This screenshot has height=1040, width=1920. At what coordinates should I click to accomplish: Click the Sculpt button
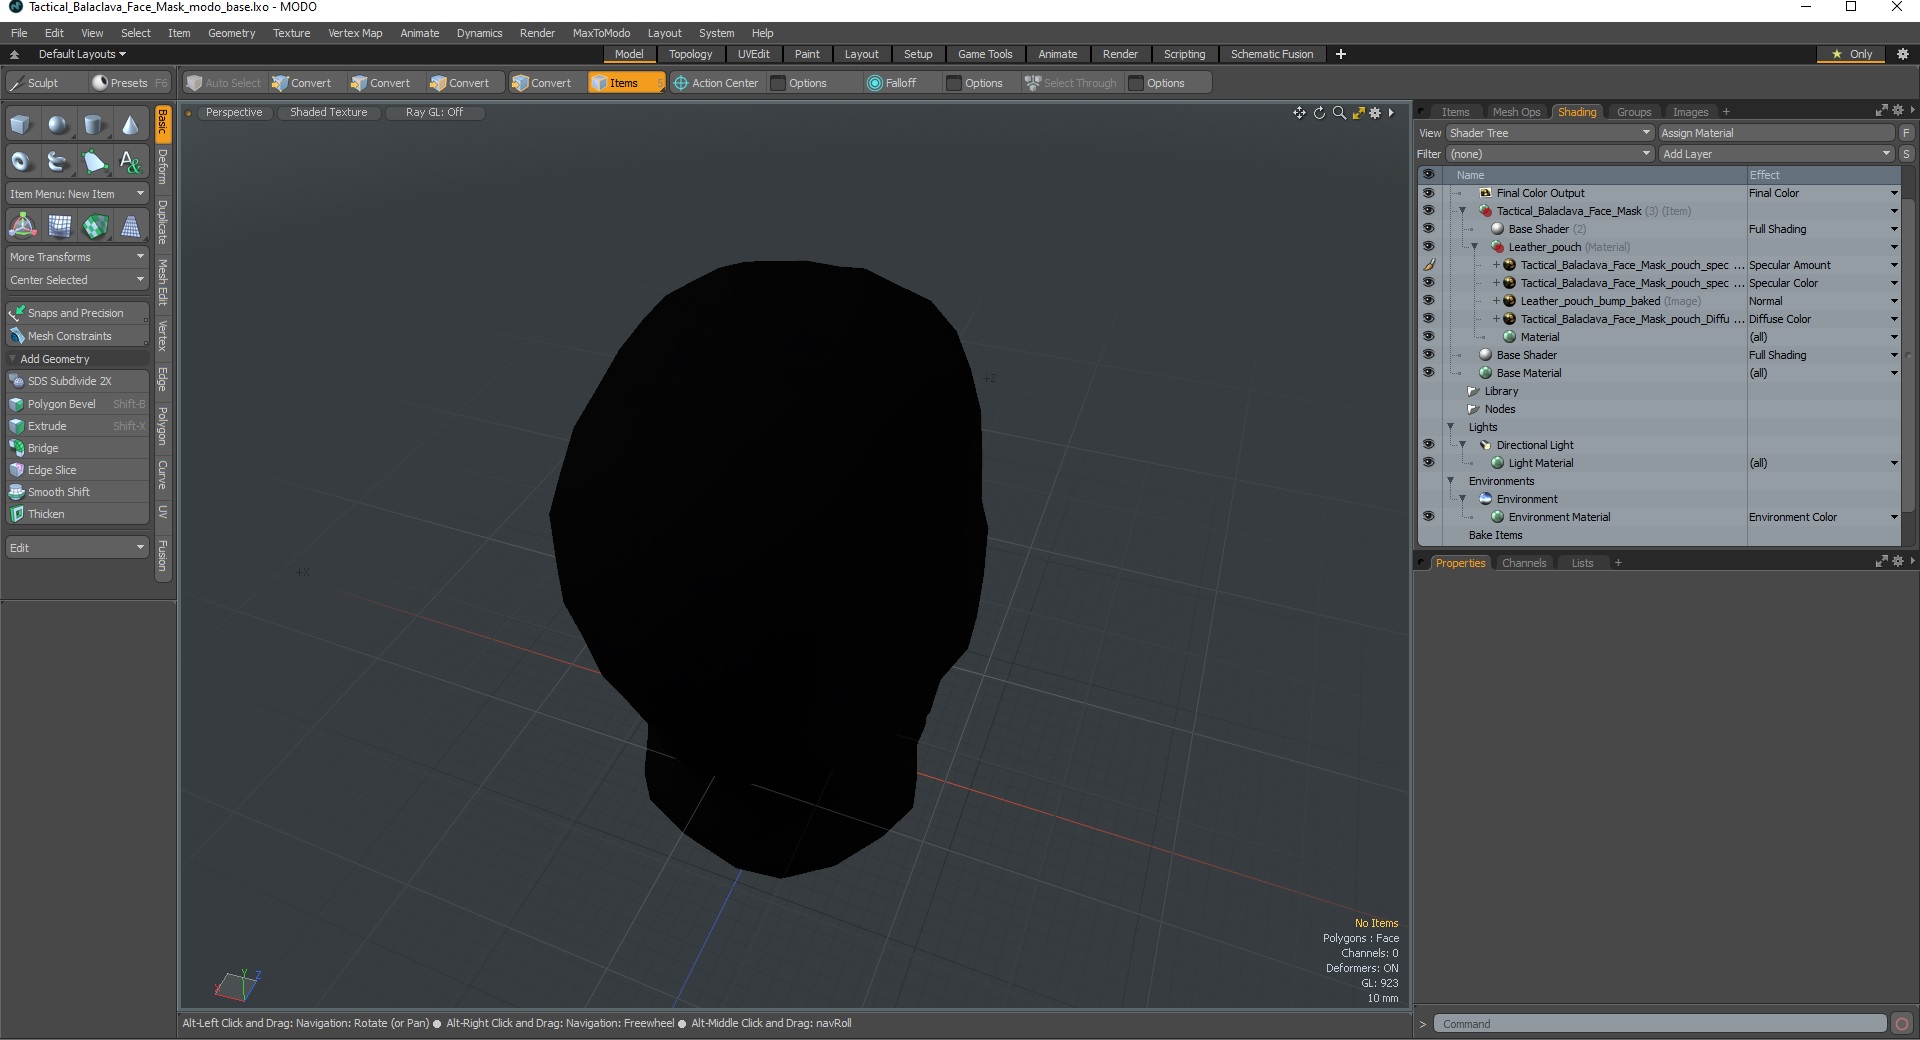point(45,83)
